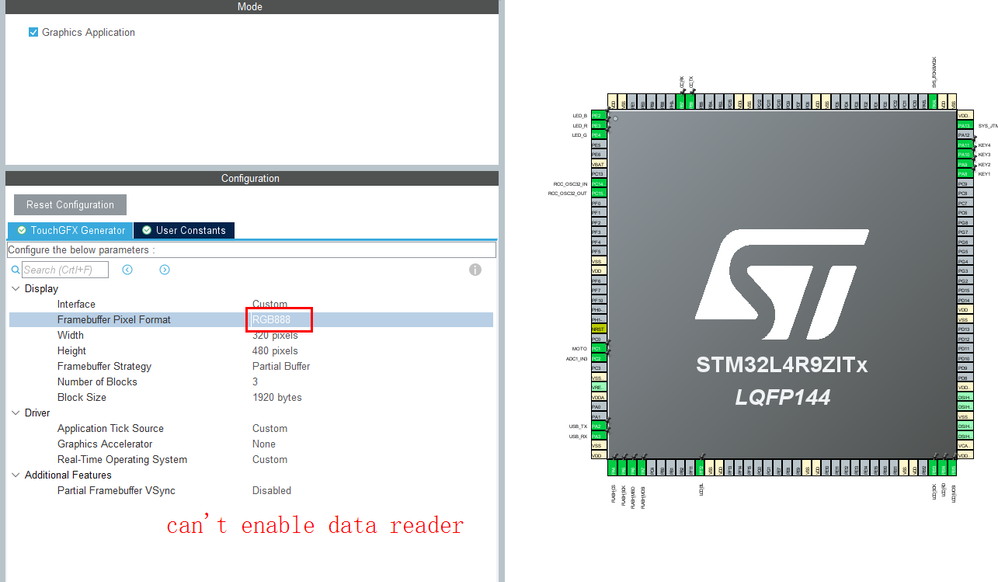Open the Framebuffer Strategy Partial Buffer dropdown

point(281,366)
